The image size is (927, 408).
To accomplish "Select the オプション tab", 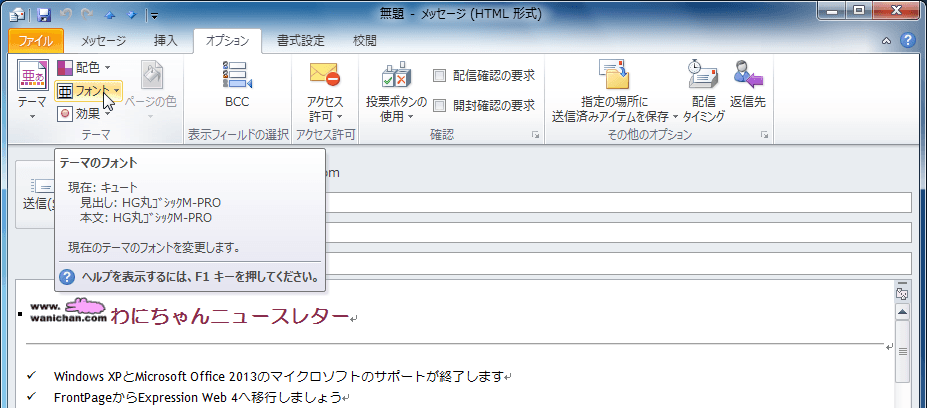I will [227, 41].
